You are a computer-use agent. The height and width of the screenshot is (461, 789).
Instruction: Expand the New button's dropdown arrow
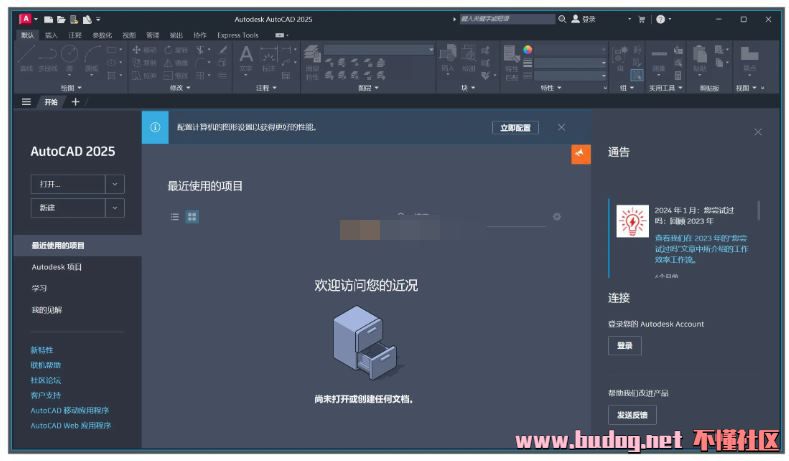click(x=115, y=207)
